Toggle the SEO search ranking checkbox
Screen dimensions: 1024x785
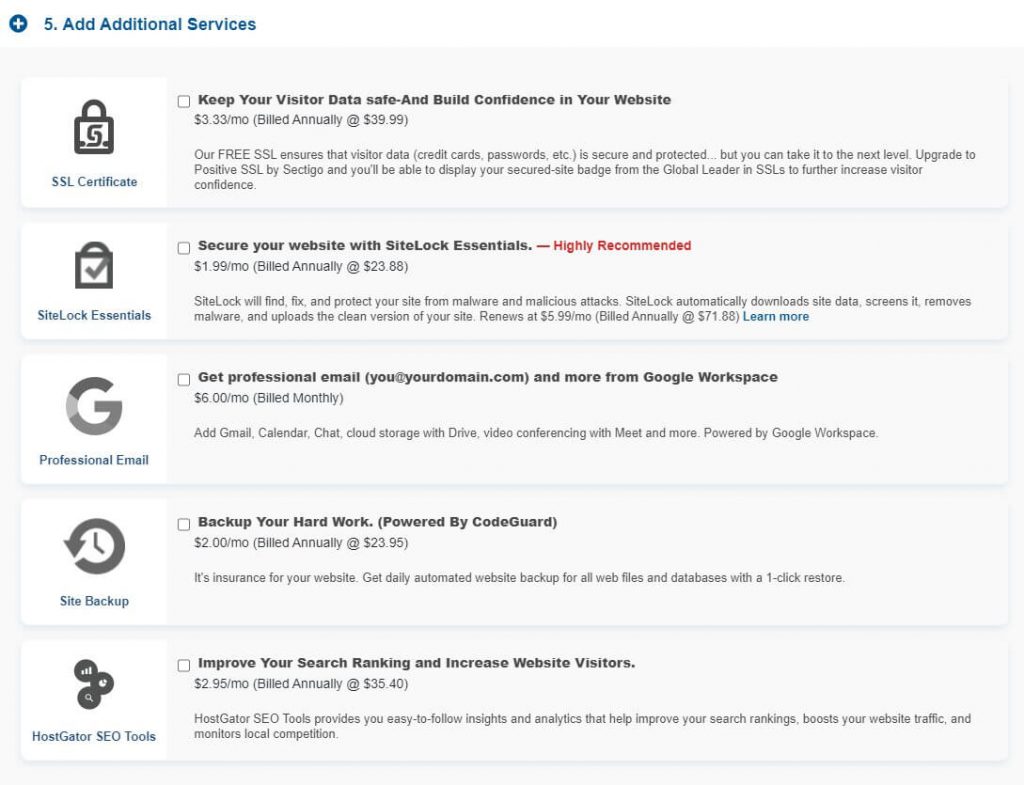click(x=184, y=665)
